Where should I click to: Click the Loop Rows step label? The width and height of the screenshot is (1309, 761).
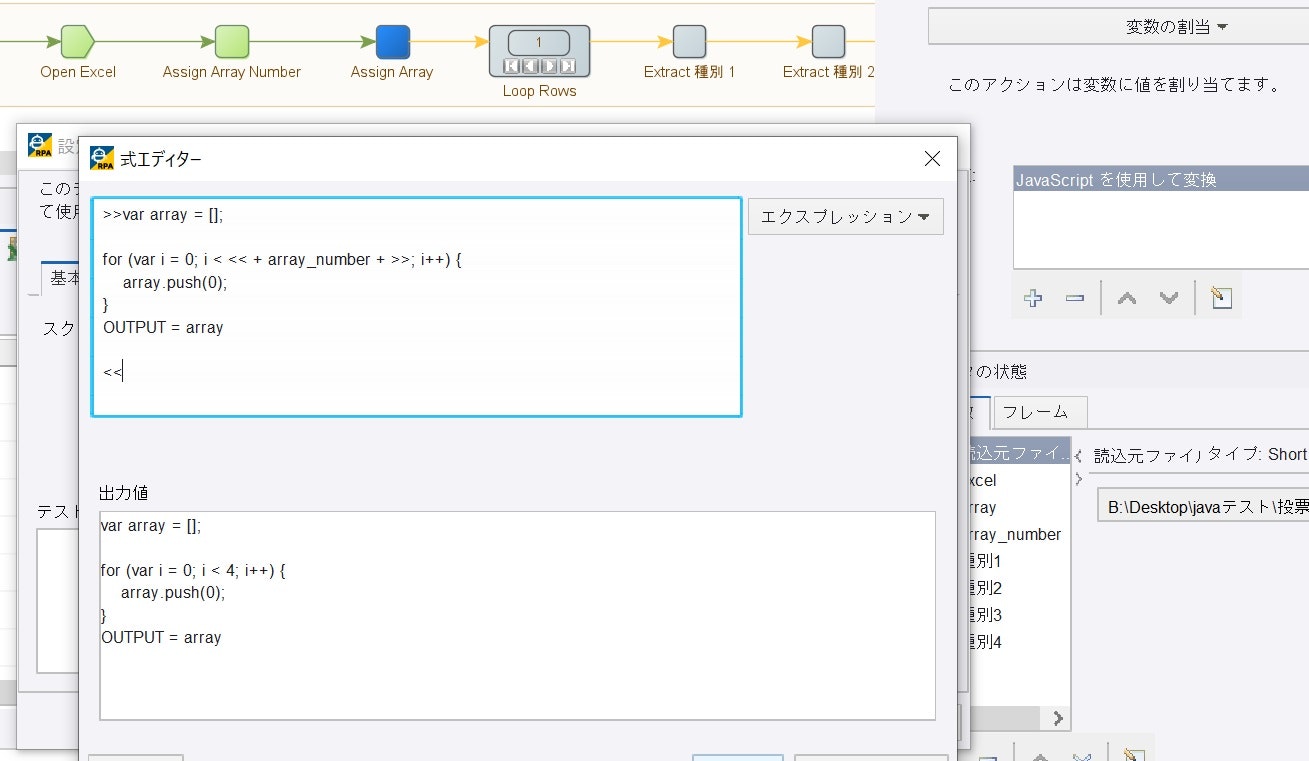(539, 91)
